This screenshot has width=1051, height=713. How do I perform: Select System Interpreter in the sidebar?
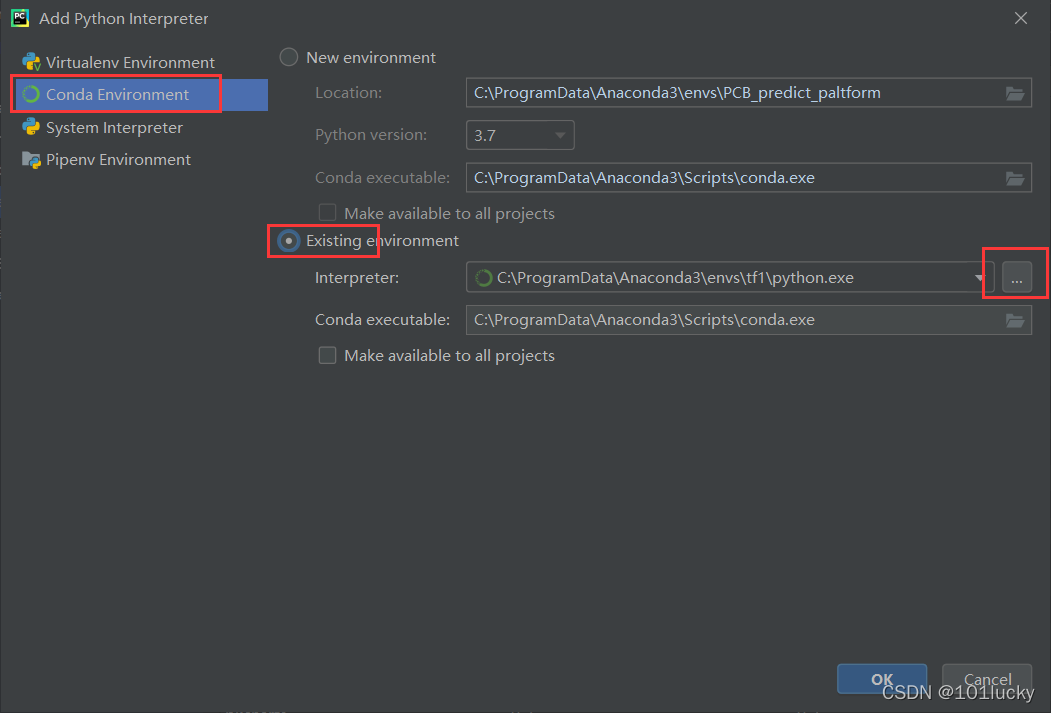140,127
